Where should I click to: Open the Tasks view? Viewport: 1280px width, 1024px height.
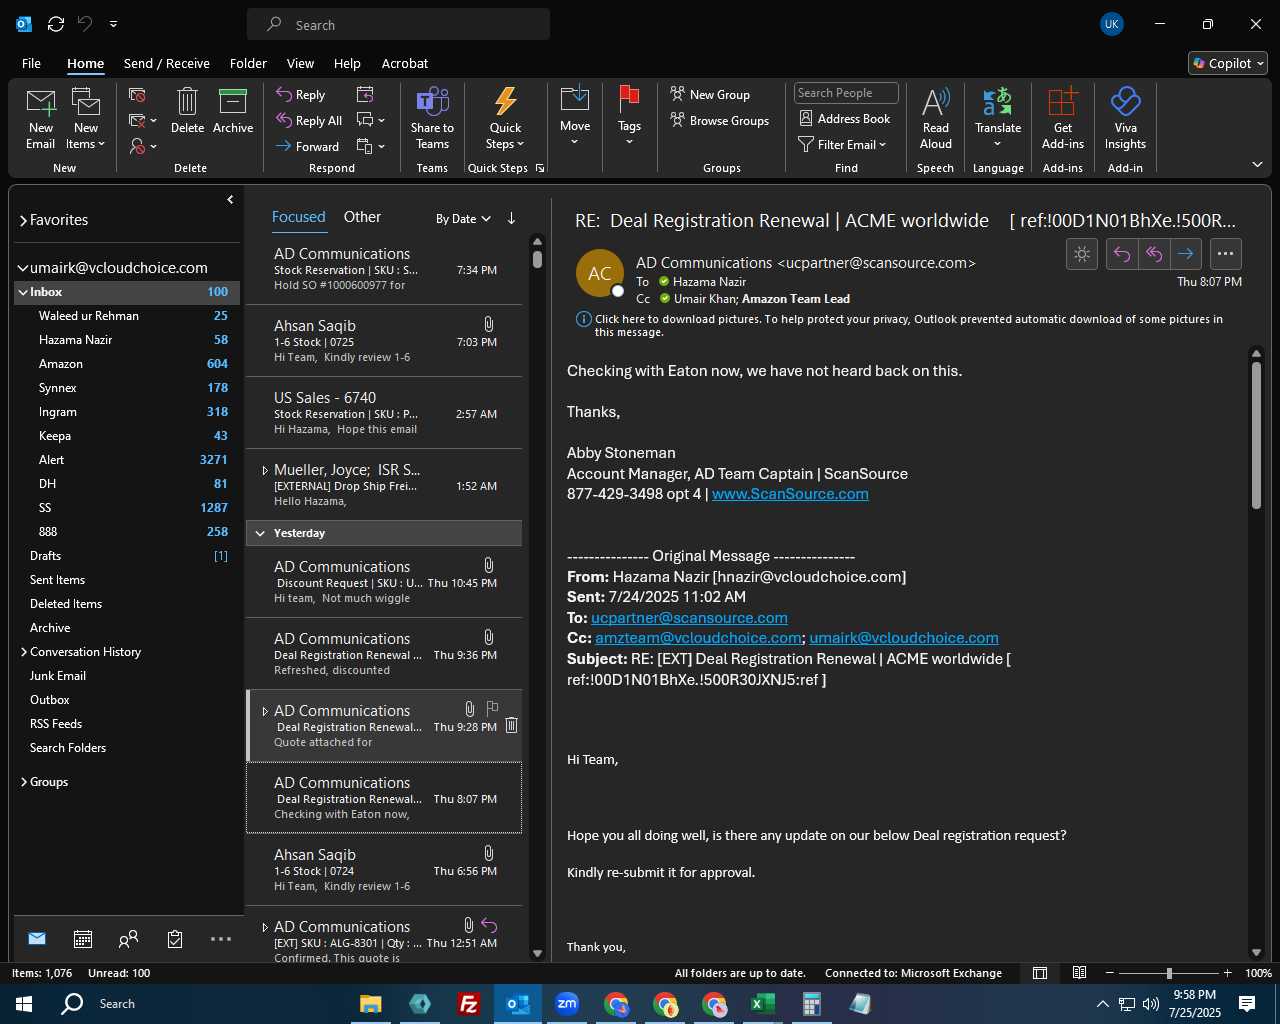click(175, 939)
